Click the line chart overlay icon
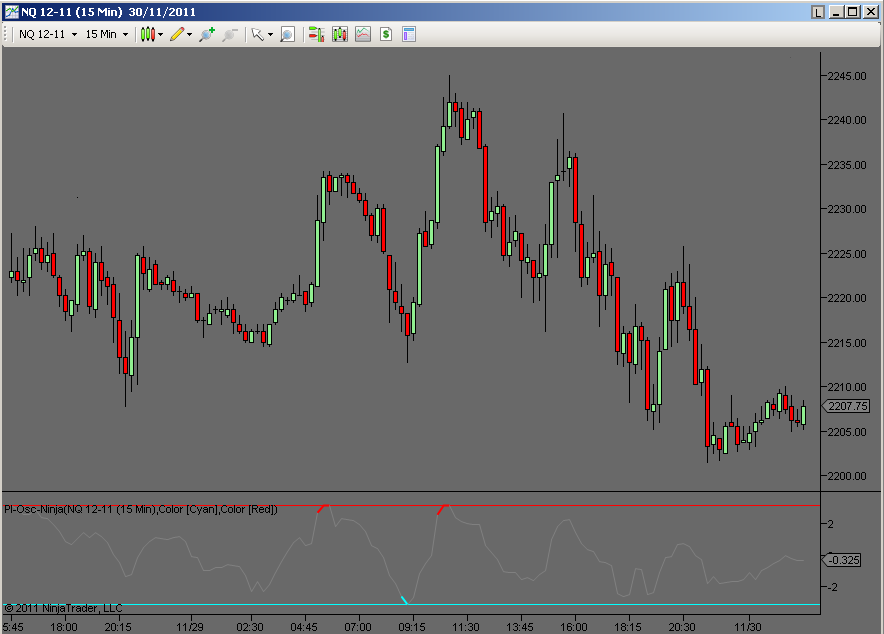 click(x=362, y=34)
